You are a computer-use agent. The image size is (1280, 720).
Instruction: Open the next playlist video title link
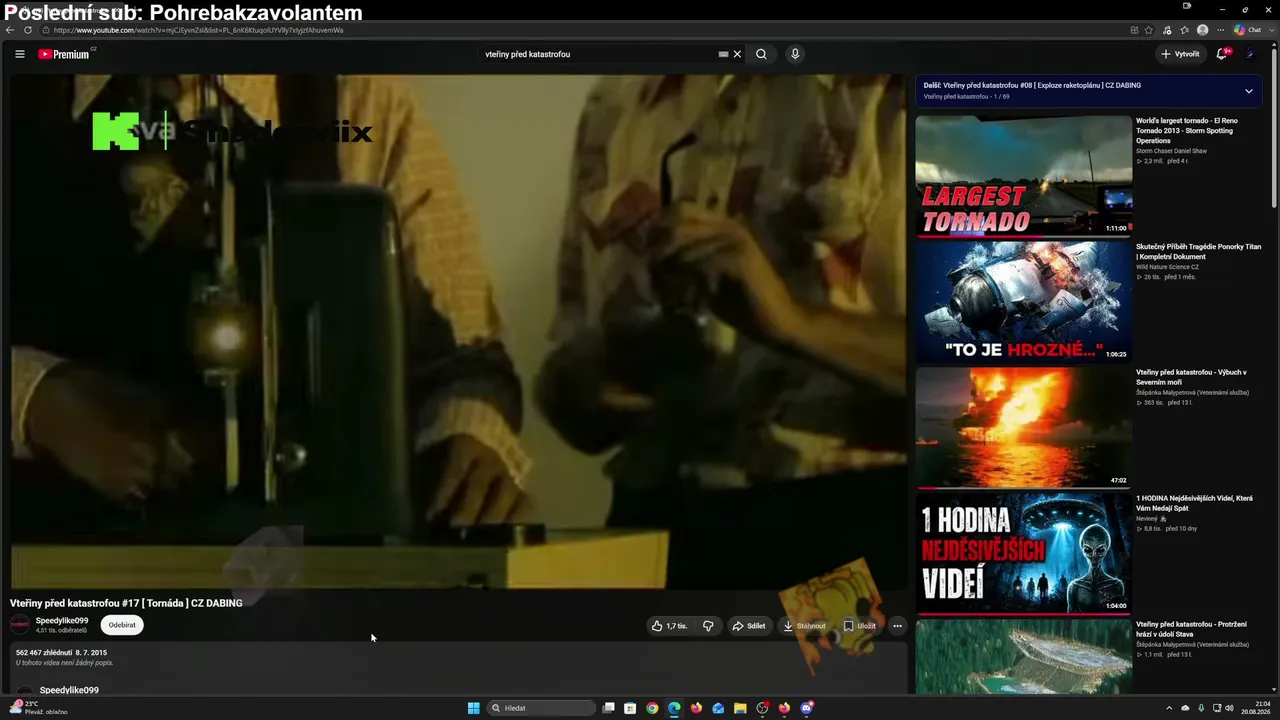coord(1032,85)
